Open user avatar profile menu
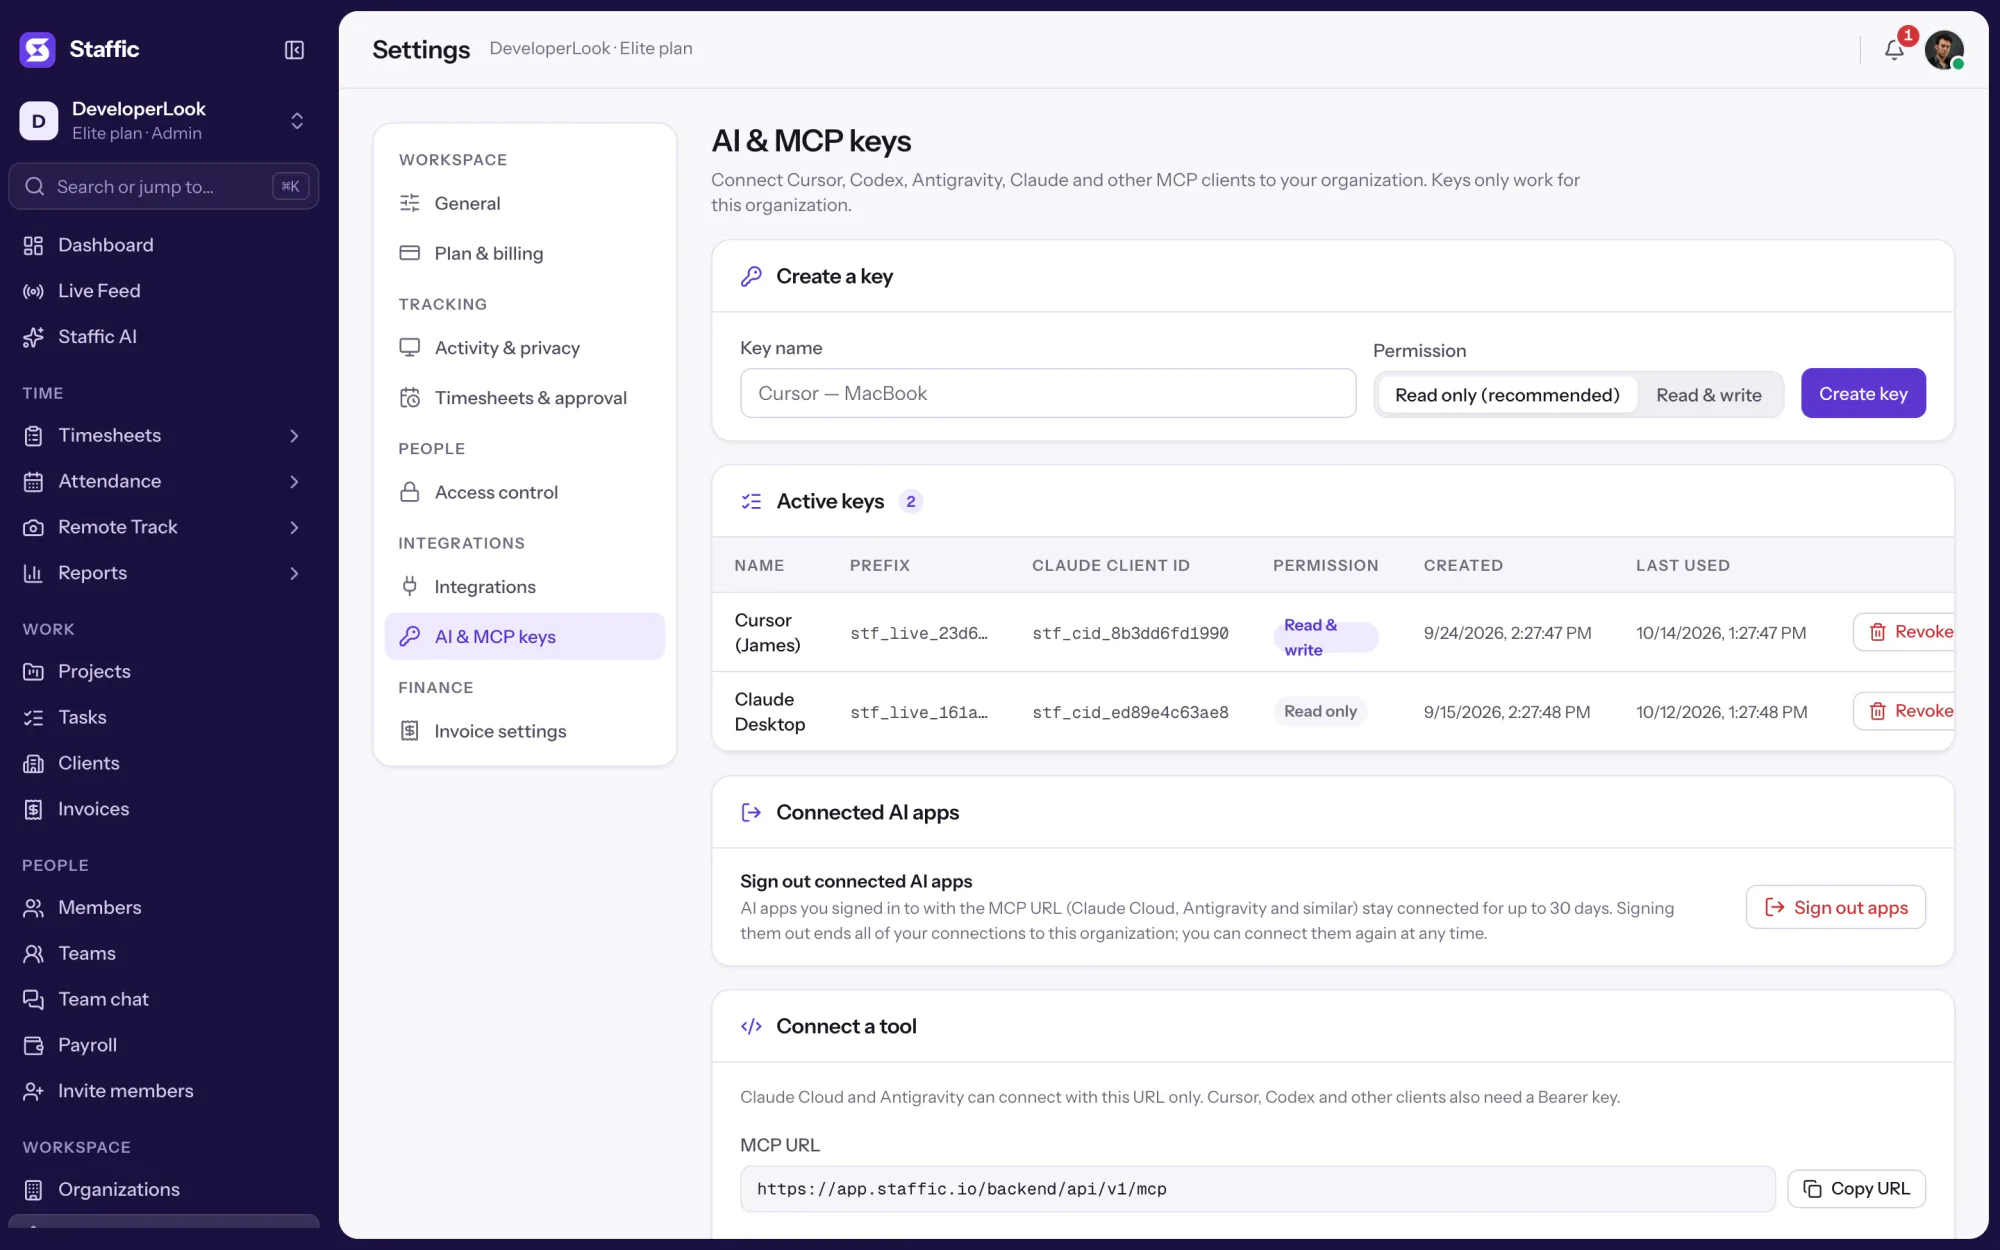This screenshot has width=2000, height=1250. coord(1944,50)
